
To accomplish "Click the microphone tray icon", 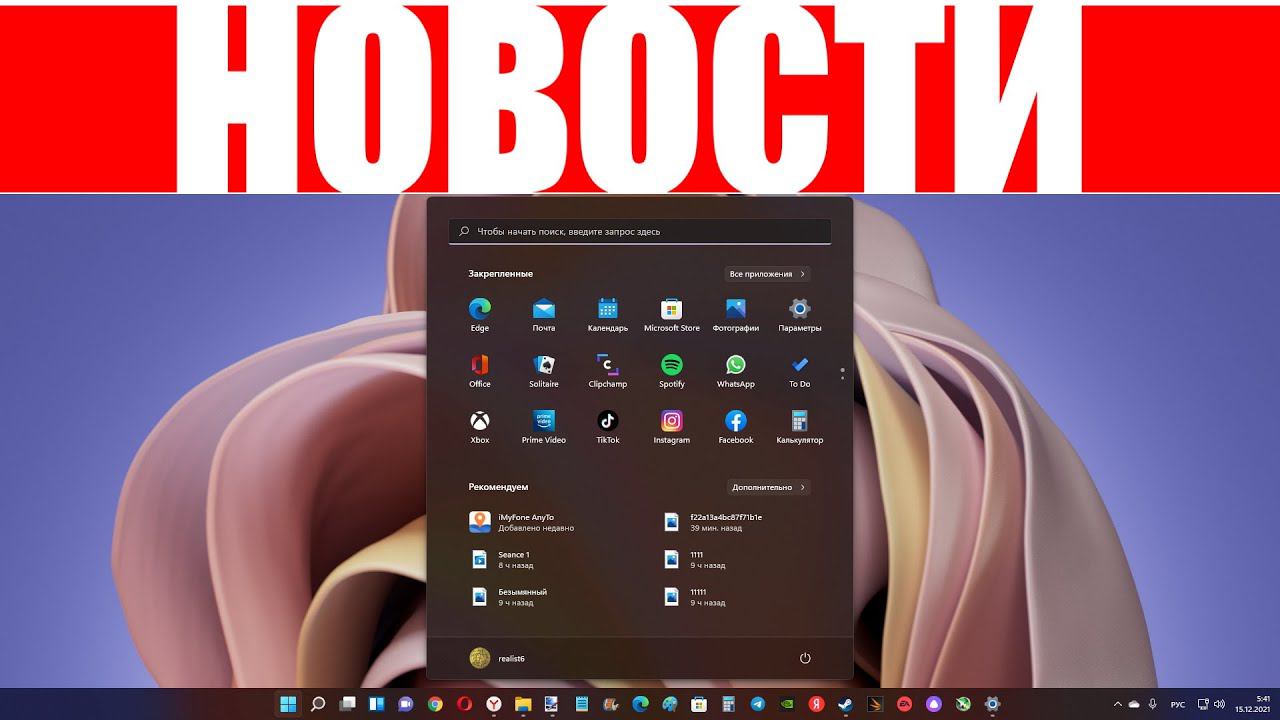I will tap(1153, 704).
